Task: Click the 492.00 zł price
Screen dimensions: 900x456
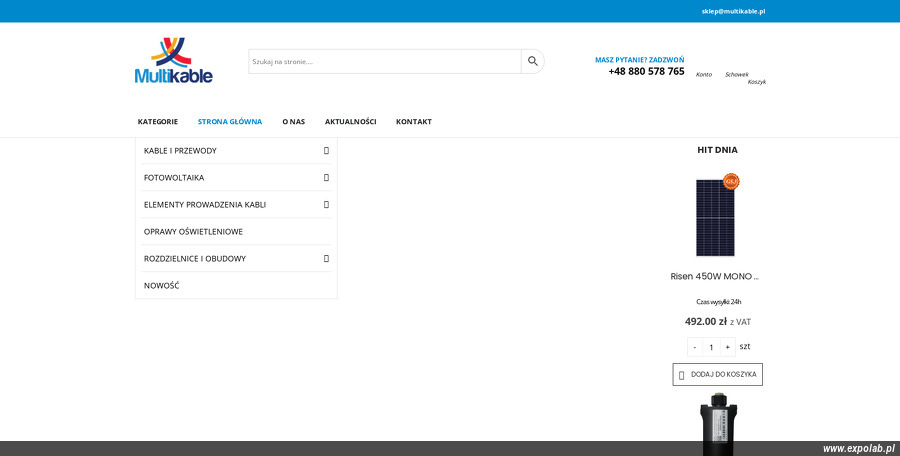Action: [x=706, y=322]
